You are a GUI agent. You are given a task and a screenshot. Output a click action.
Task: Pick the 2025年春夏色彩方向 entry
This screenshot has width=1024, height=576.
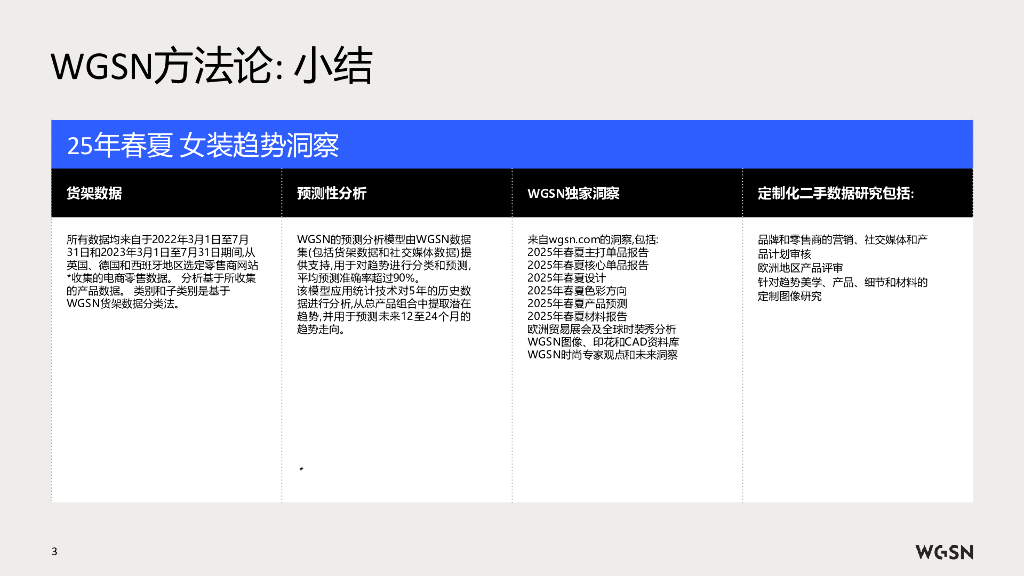tap(577, 291)
